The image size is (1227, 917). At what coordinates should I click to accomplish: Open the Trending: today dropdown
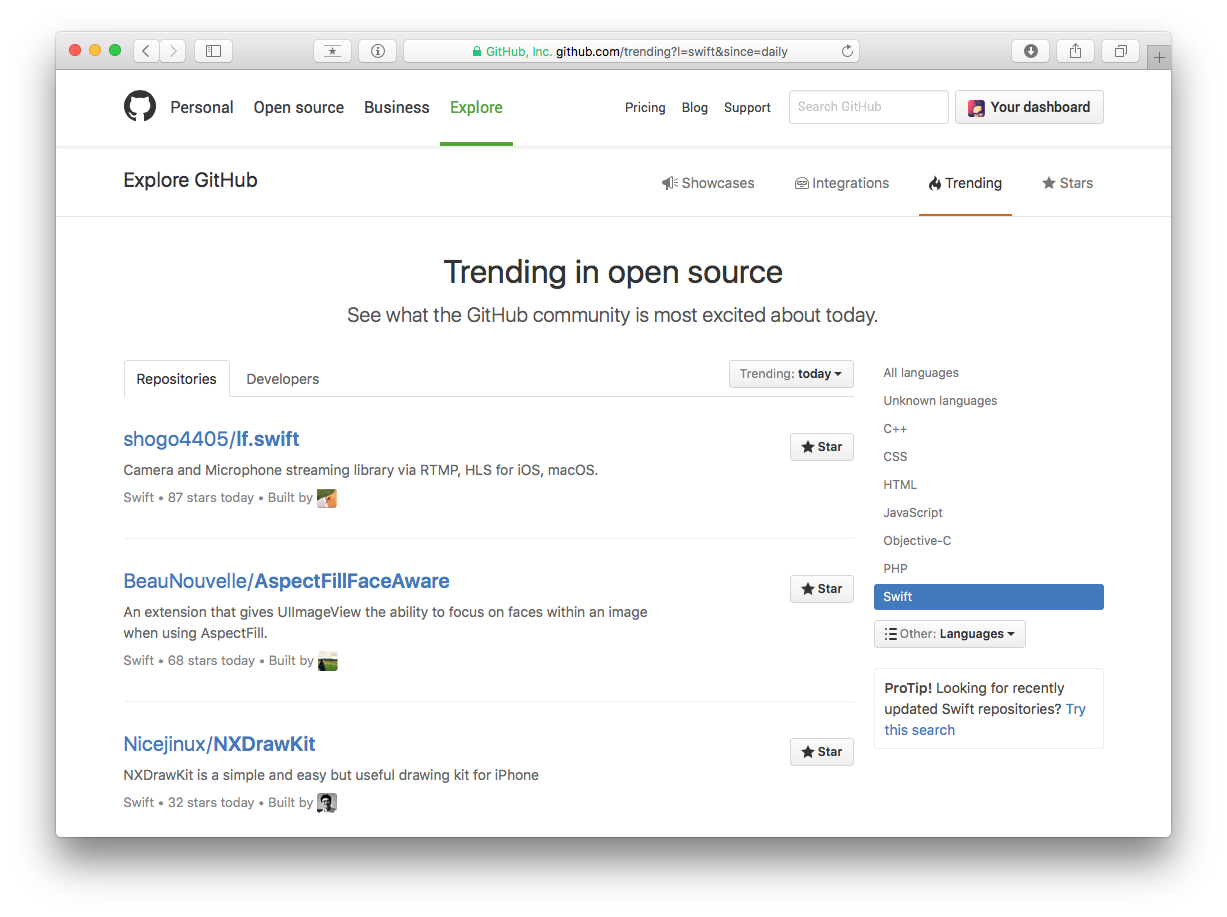coord(791,374)
